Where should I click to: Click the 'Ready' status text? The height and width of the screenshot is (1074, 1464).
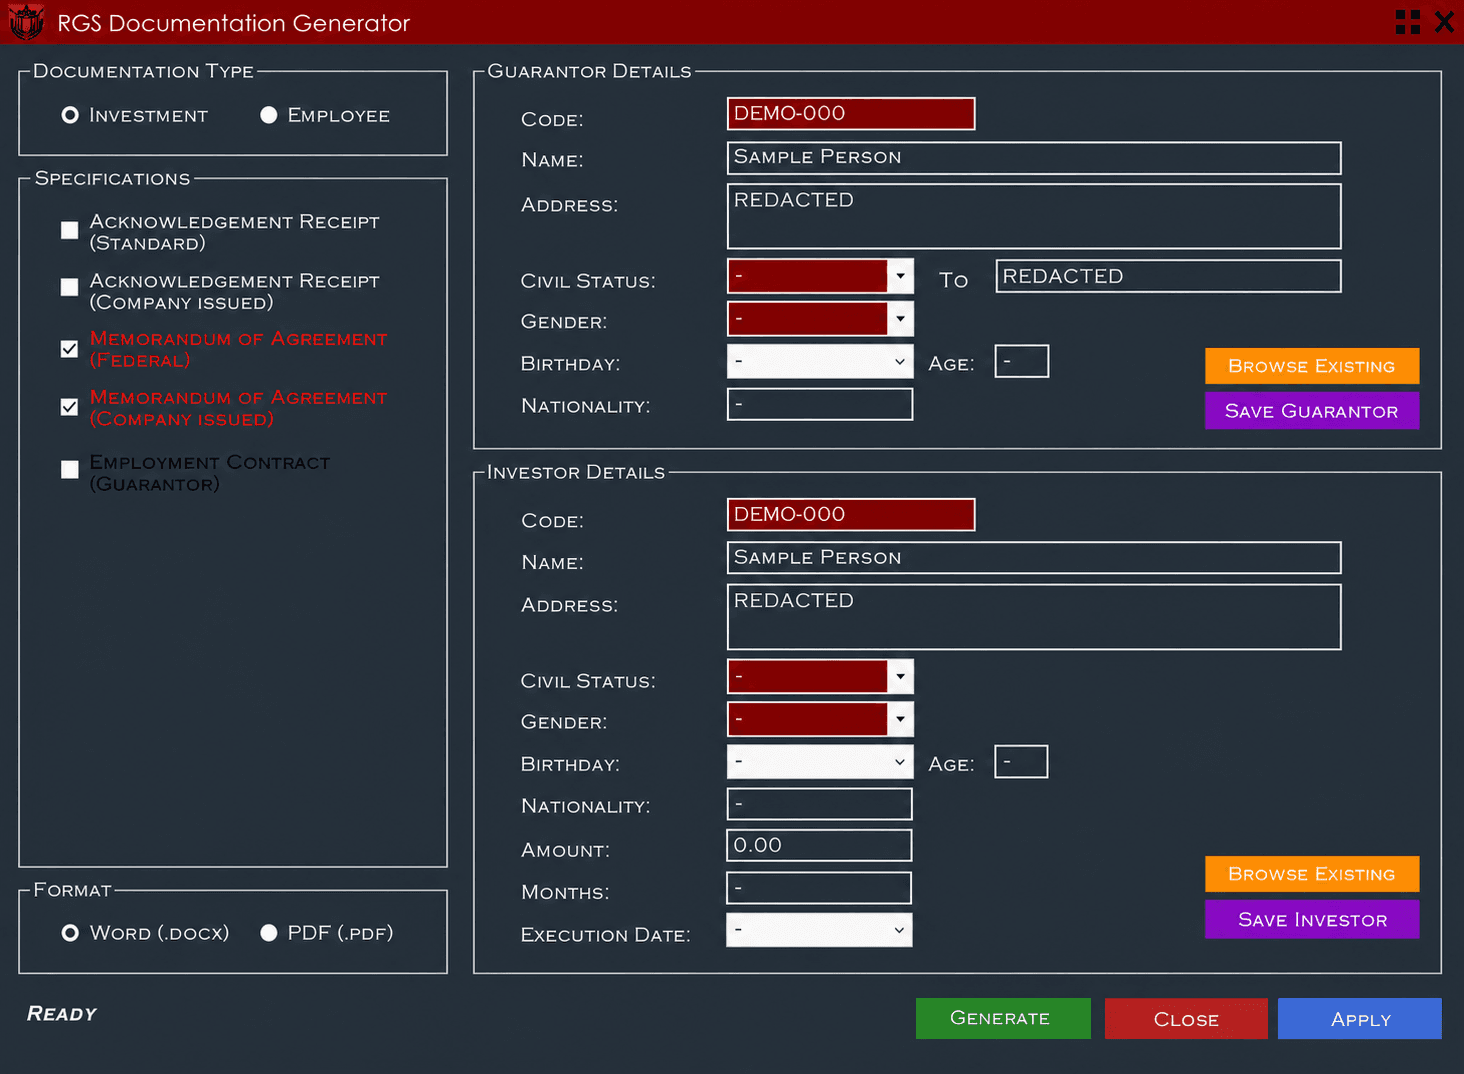pyautogui.click(x=62, y=1014)
